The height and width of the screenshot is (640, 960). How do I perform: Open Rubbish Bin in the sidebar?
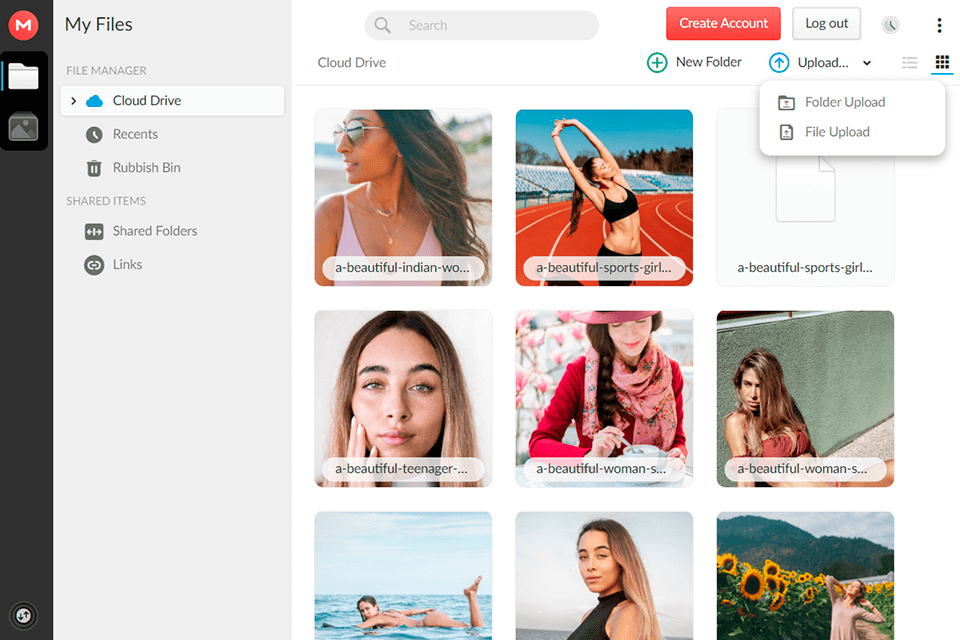[173, 168]
